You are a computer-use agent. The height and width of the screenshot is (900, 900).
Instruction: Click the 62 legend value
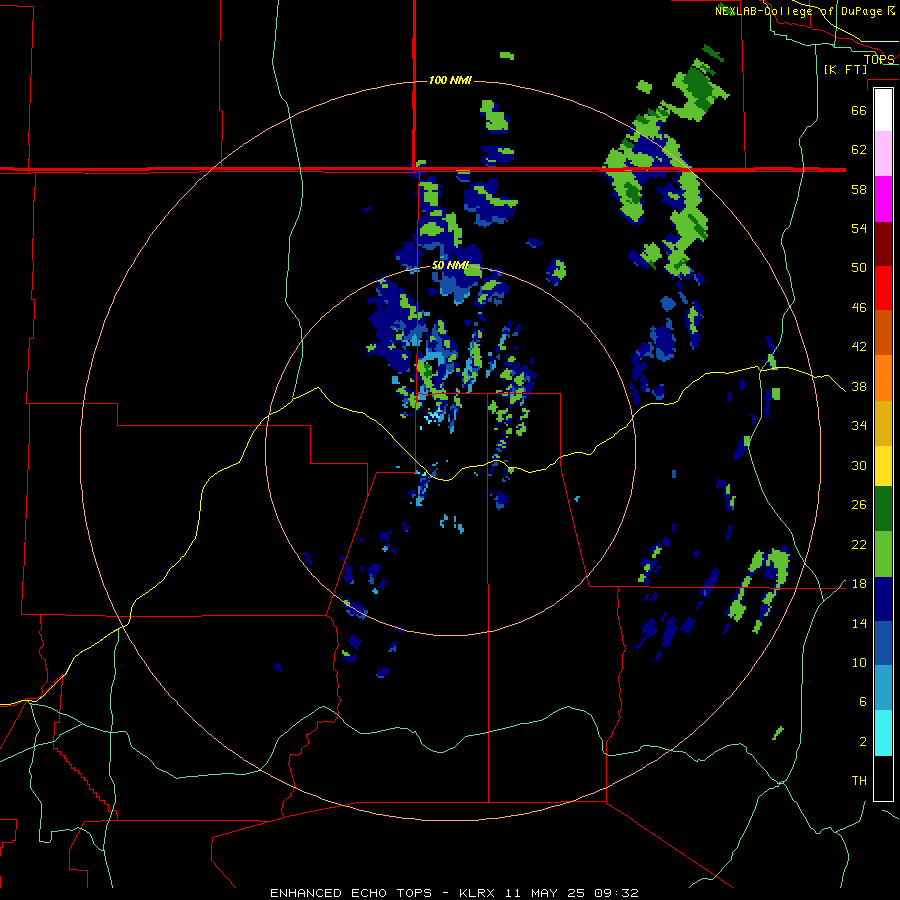click(859, 150)
